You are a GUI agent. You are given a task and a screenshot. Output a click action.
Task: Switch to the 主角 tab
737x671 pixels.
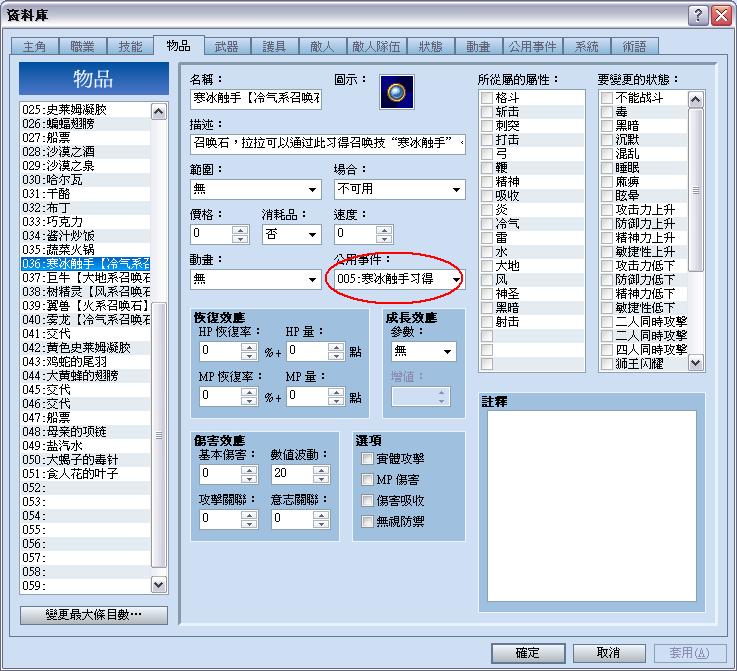(x=35, y=47)
